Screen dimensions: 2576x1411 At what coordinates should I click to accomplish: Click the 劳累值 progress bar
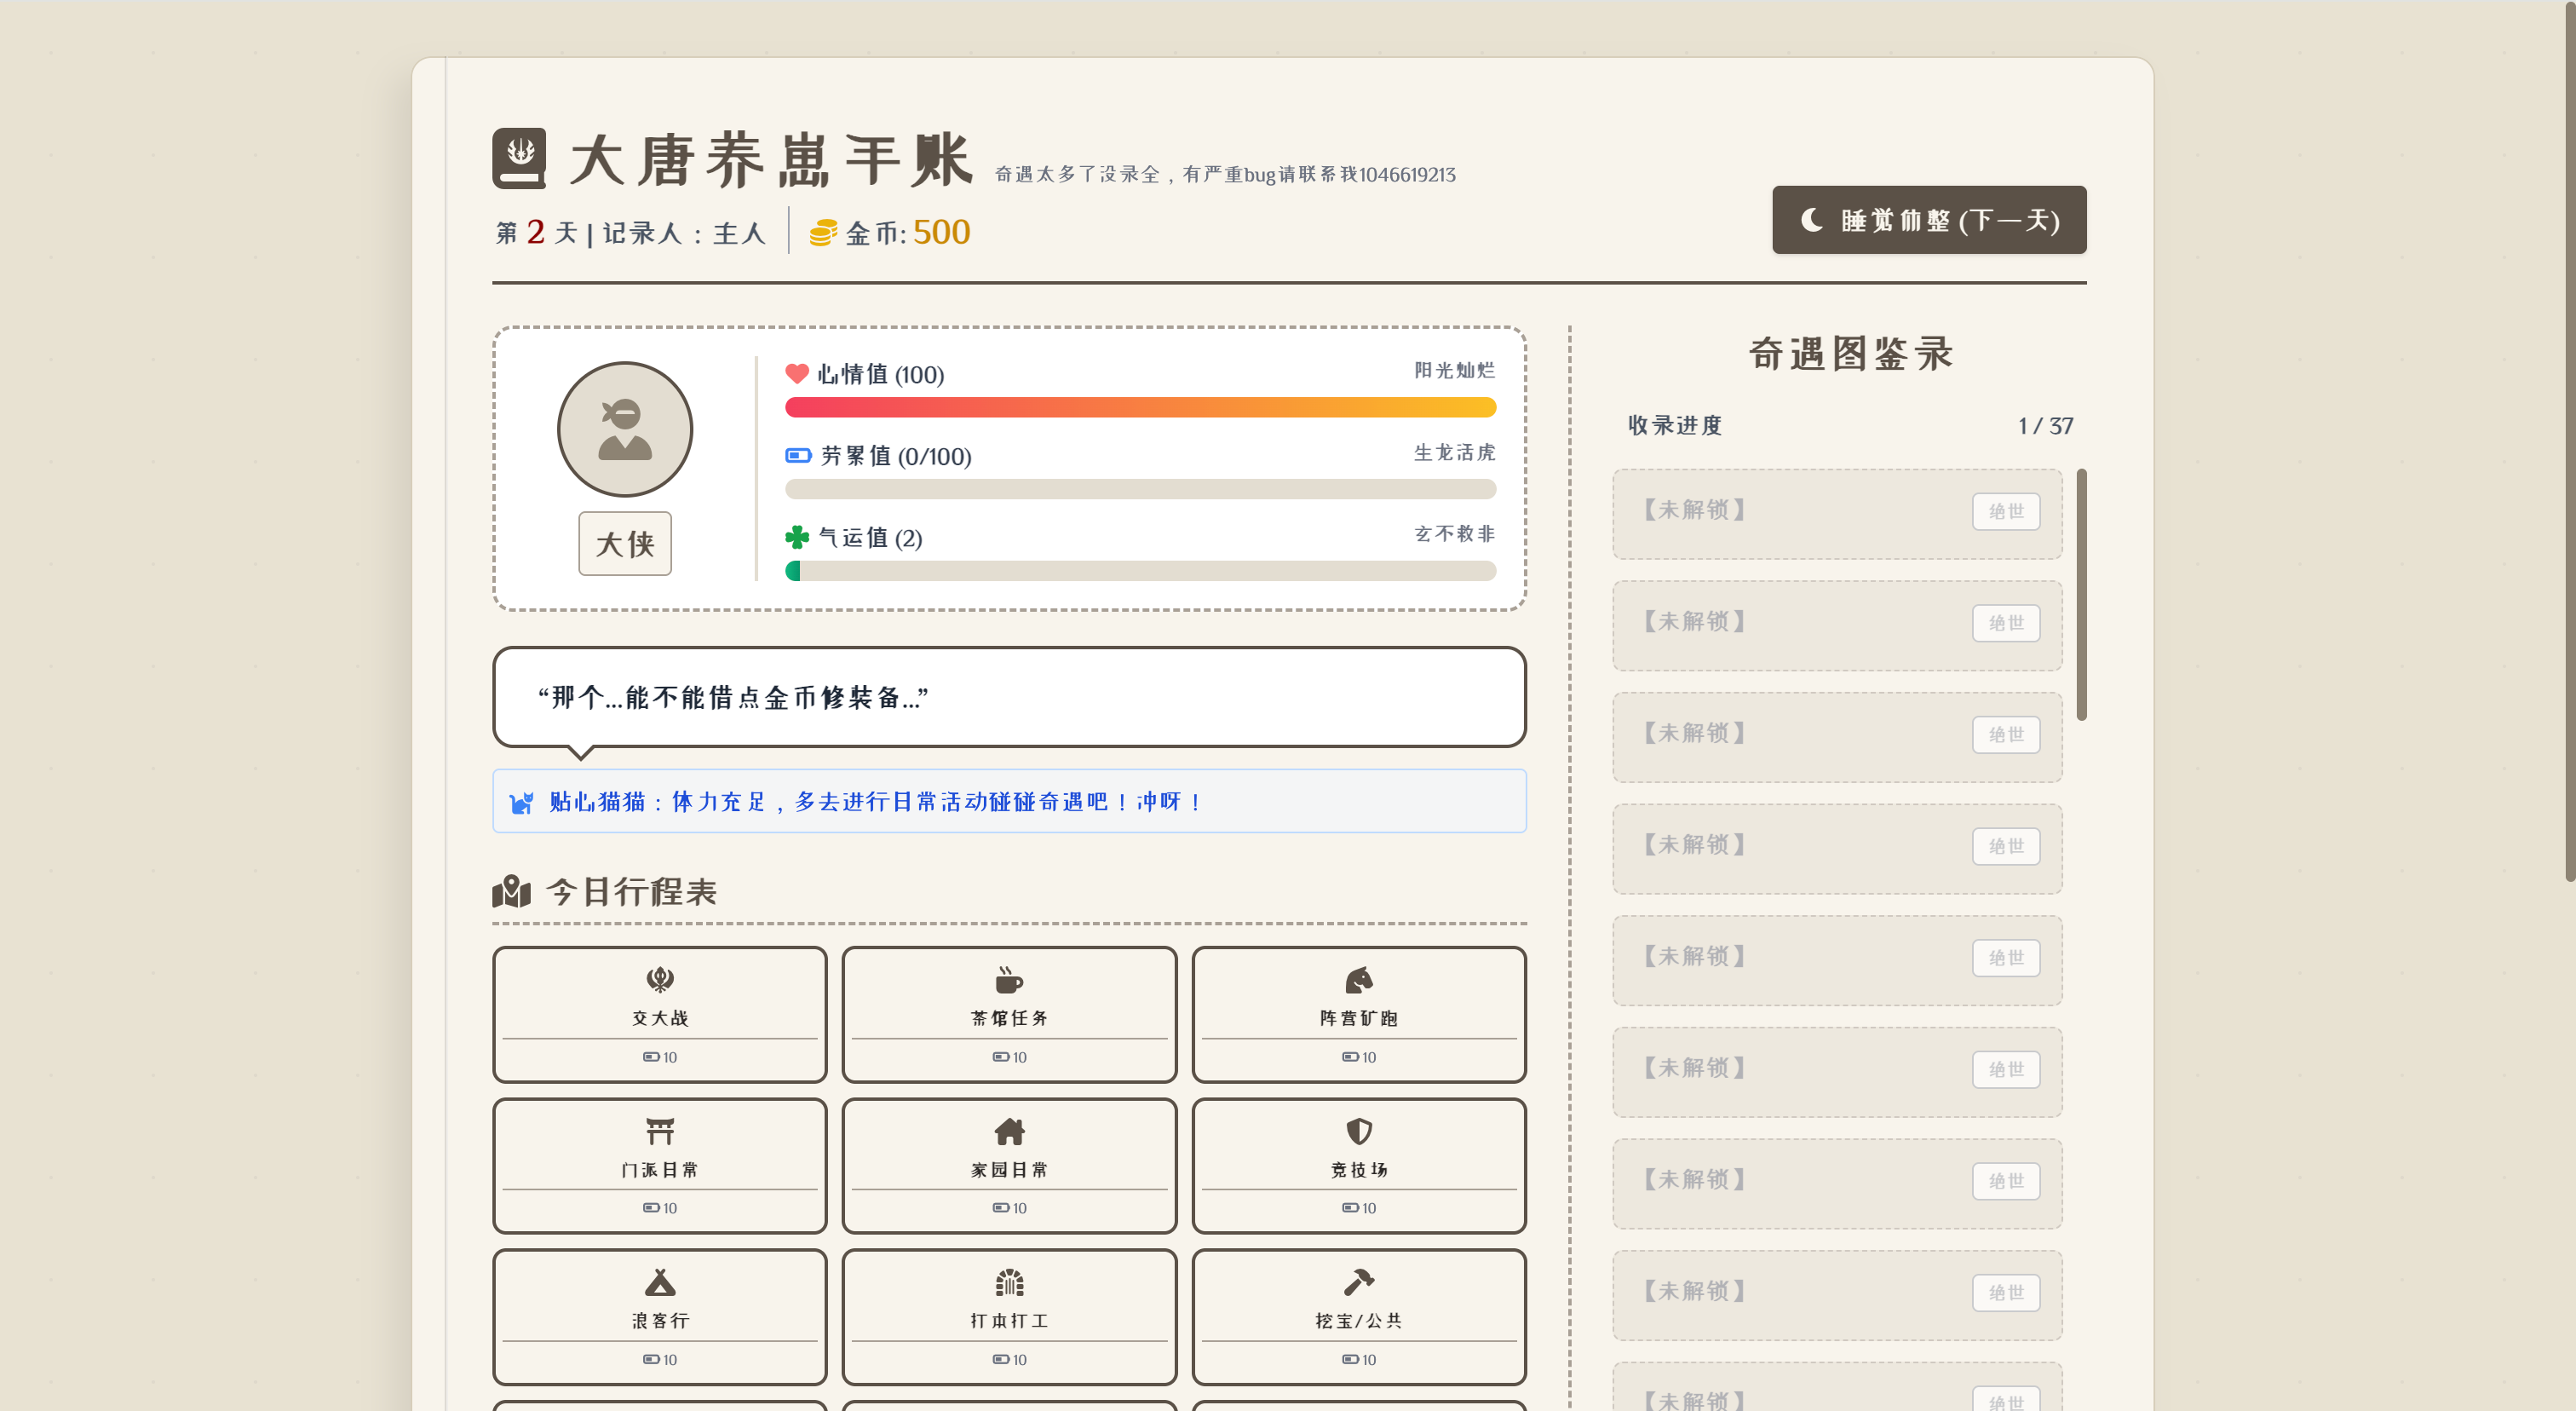(1140, 489)
